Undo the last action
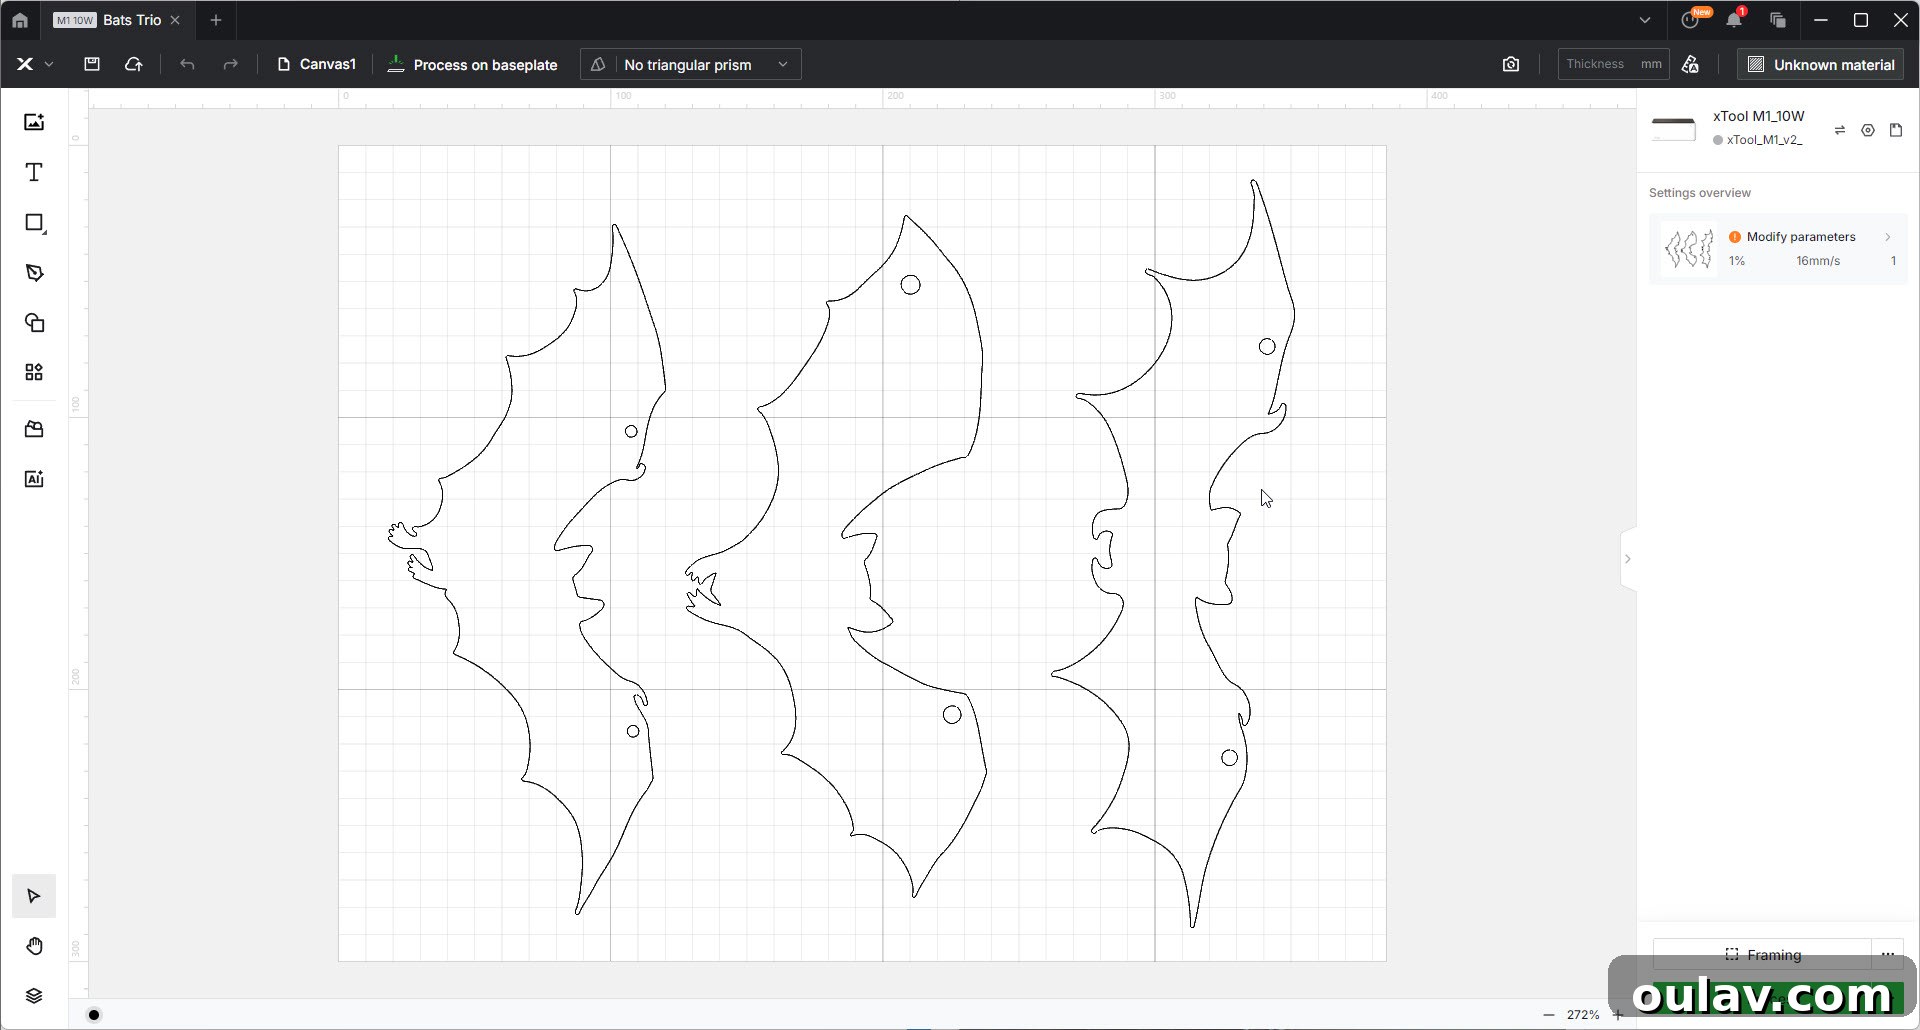The height and width of the screenshot is (1030, 1920). coord(187,64)
